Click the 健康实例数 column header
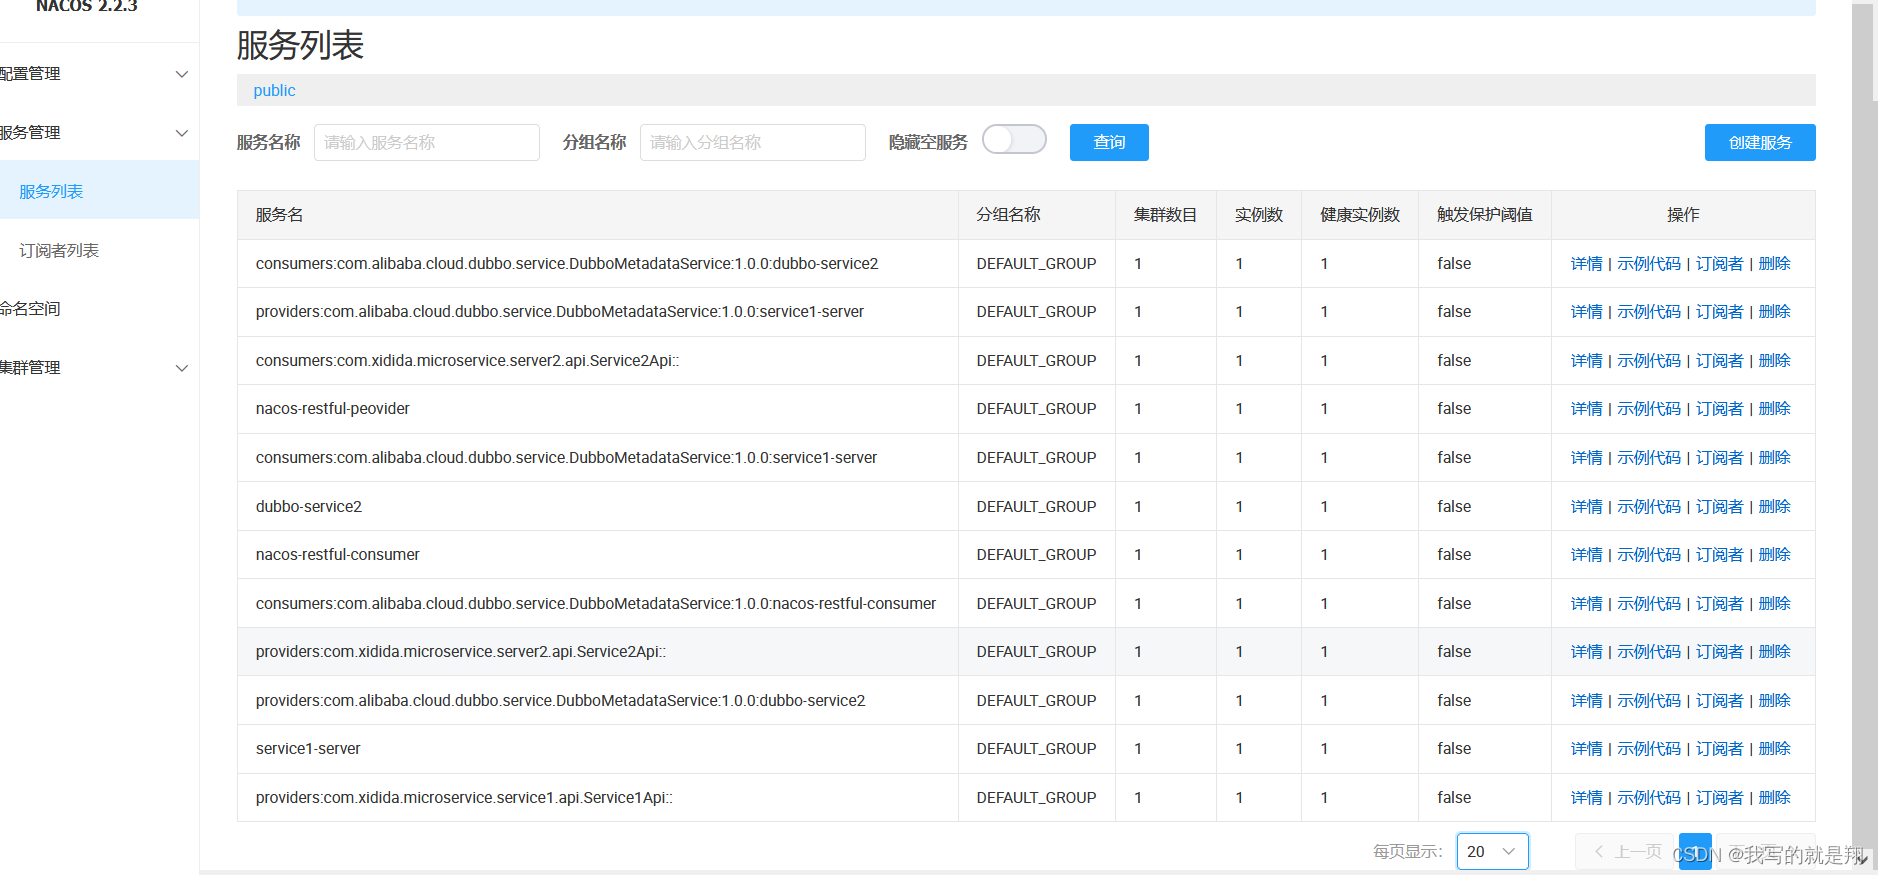 tap(1360, 215)
